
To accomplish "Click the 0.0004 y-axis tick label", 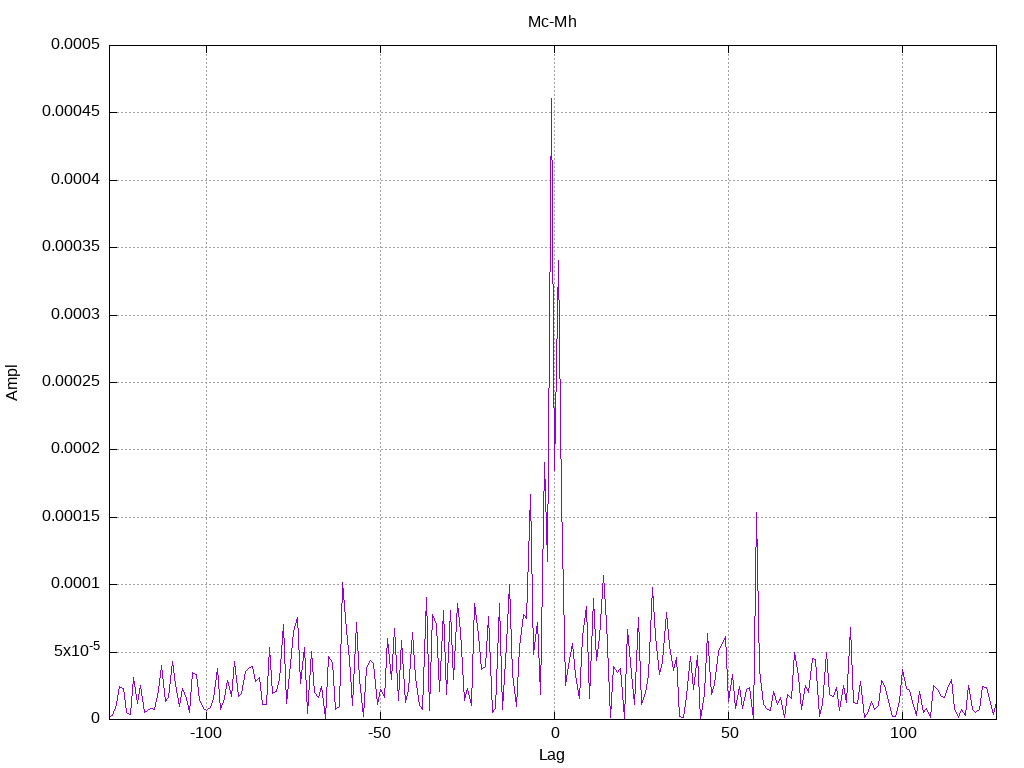I will [76, 179].
